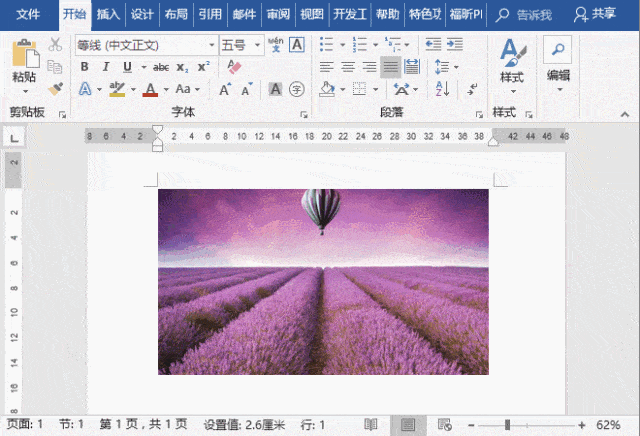Apply bullet list
The image size is (640, 436).
tap(327, 44)
